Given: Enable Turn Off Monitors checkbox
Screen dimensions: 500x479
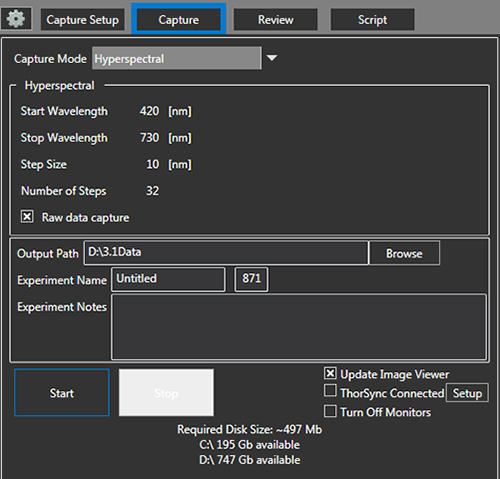Looking at the screenshot, I should [330, 411].
